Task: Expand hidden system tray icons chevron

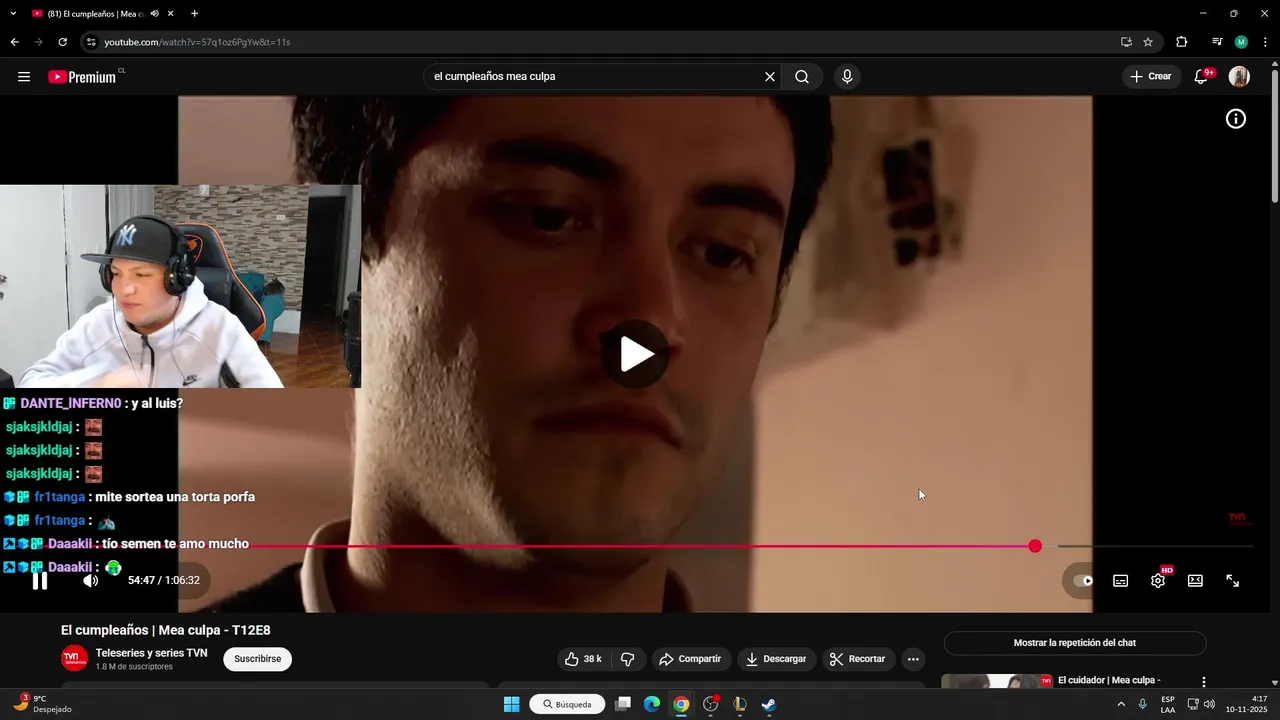Action: click(1120, 704)
